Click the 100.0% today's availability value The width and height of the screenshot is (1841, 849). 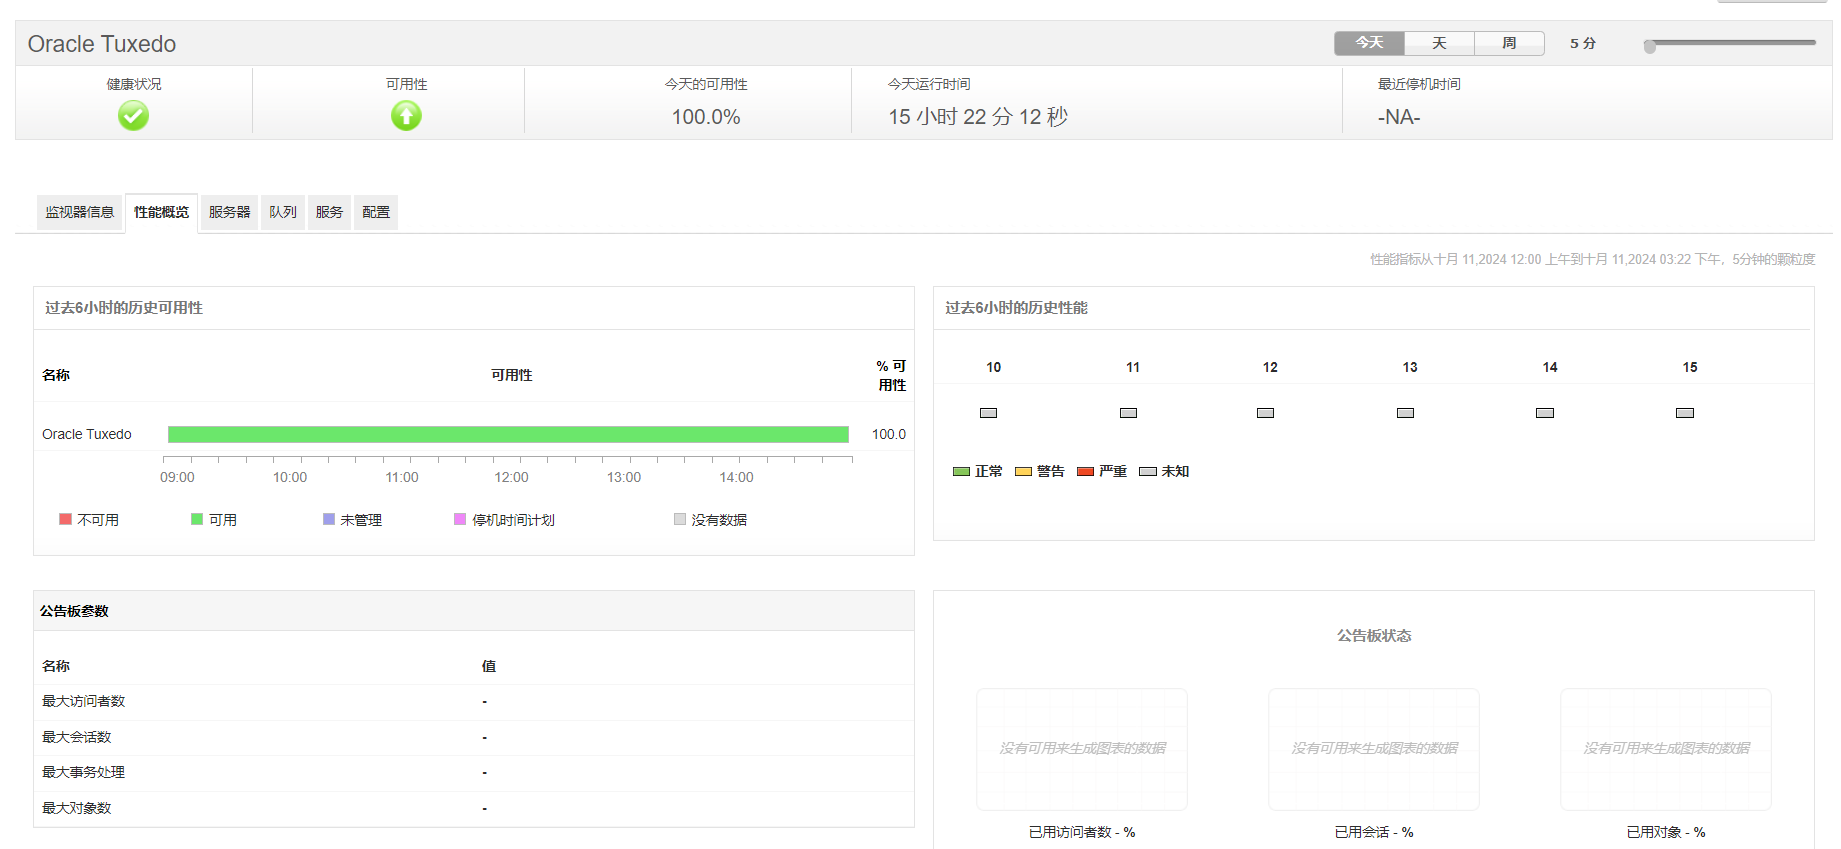pyautogui.click(x=706, y=117)
